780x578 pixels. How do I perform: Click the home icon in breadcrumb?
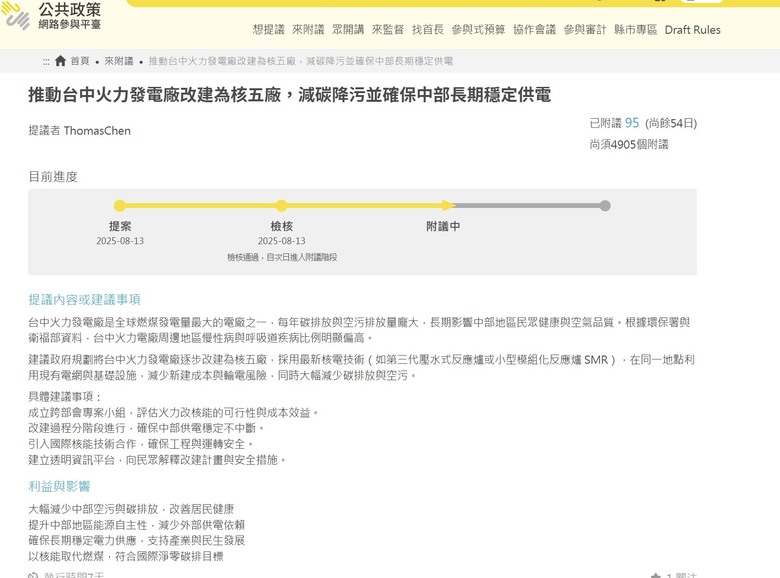(x=61, y=61)
